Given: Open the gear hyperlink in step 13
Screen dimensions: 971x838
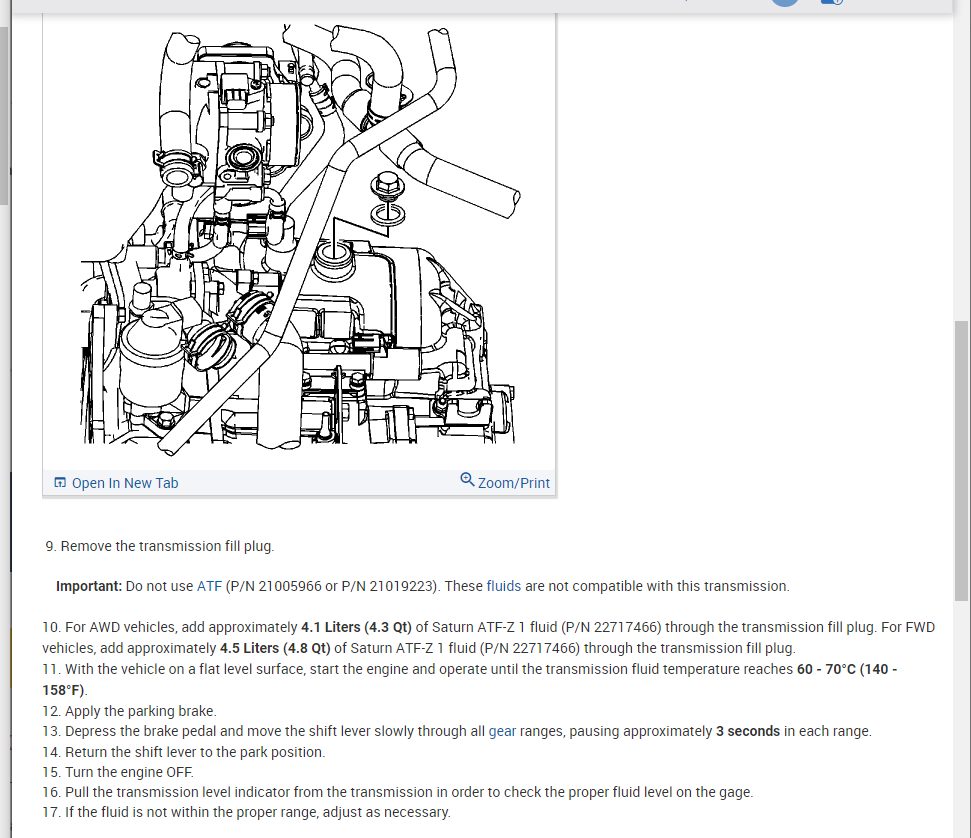Looking at the screenshot, I should [x=502, y=731].
